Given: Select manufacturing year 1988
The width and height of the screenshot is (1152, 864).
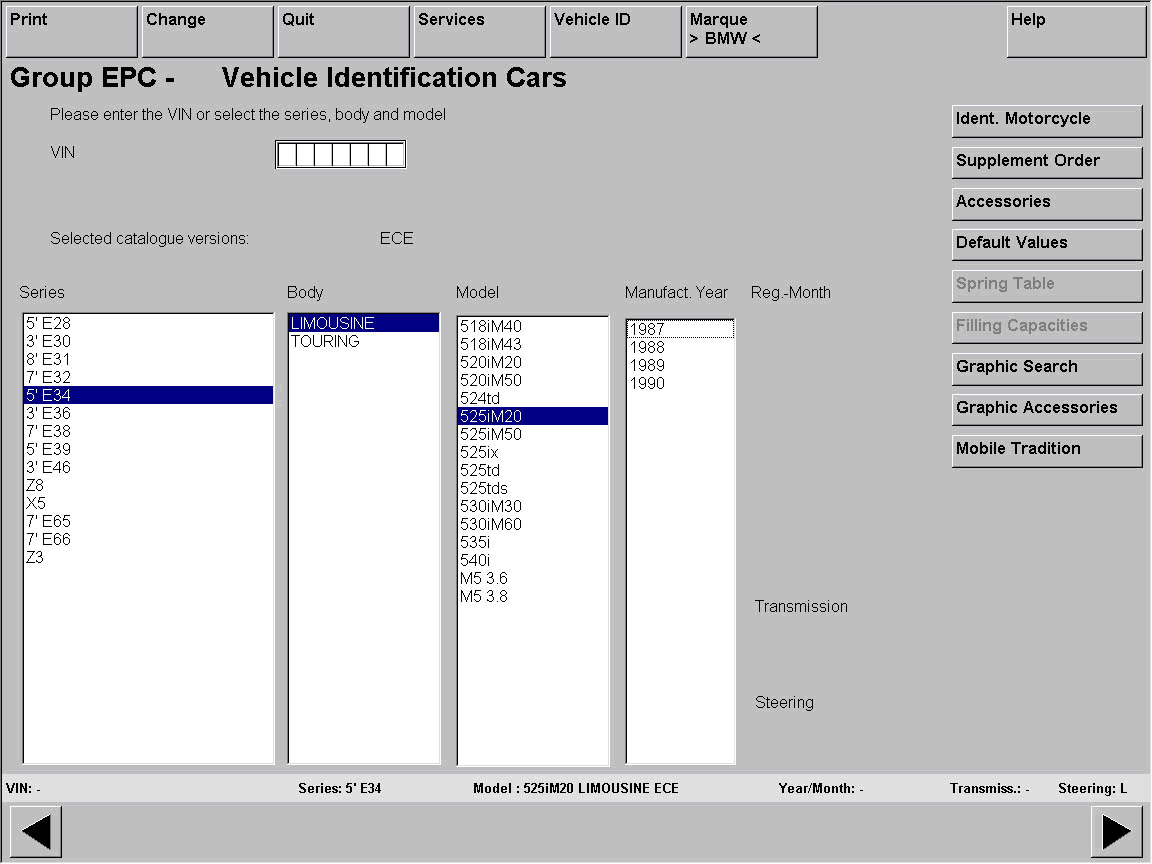Looking at the screenshot, I should click(x=680, y=347).
